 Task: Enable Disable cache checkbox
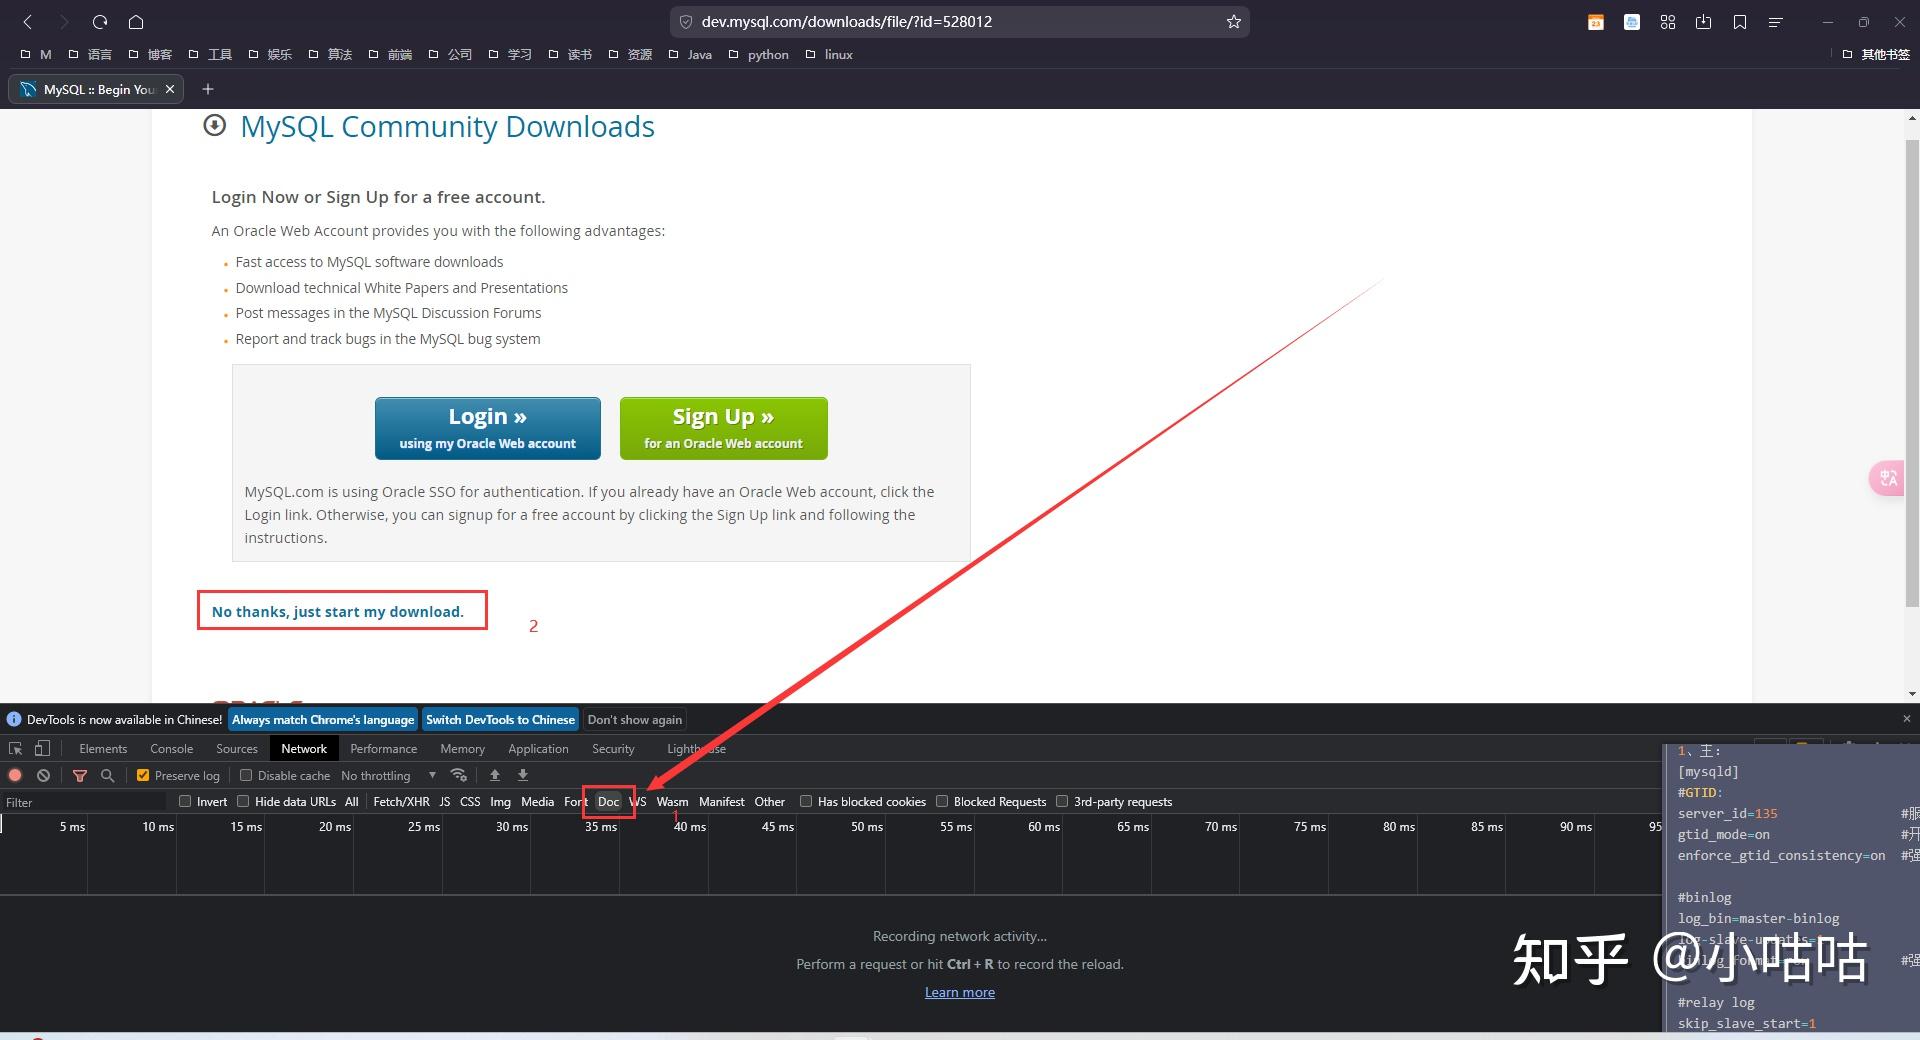[x=246, y=775]
